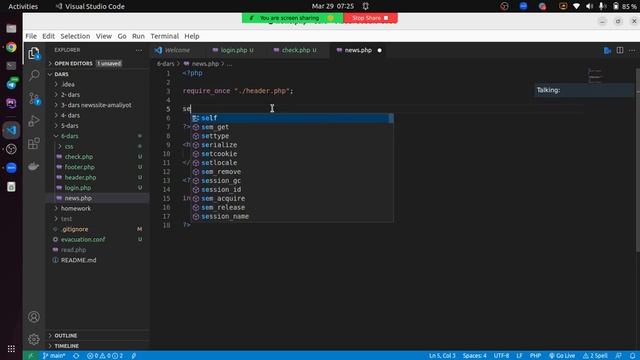Open evacuation.conf file

coord(82,239)
